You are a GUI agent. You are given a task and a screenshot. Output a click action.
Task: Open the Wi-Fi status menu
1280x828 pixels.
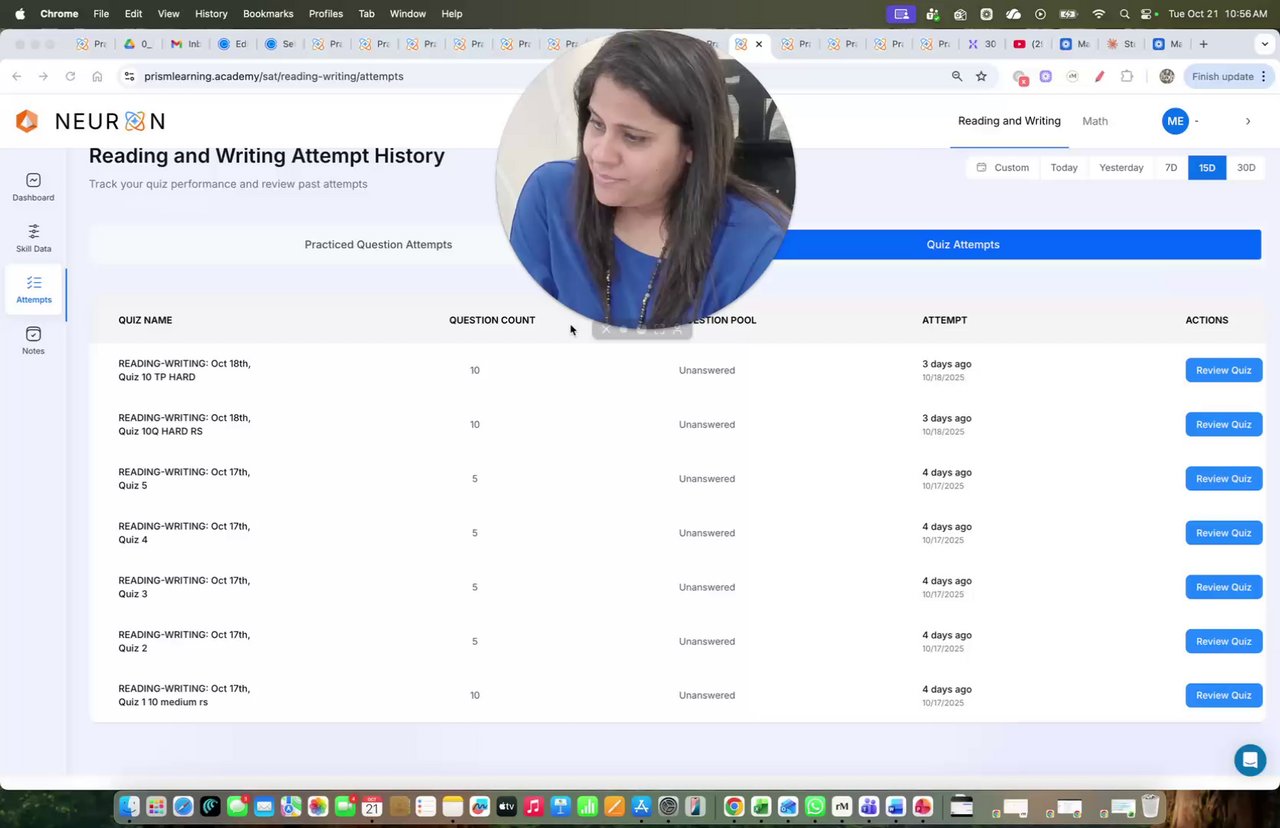point(1099,14)
